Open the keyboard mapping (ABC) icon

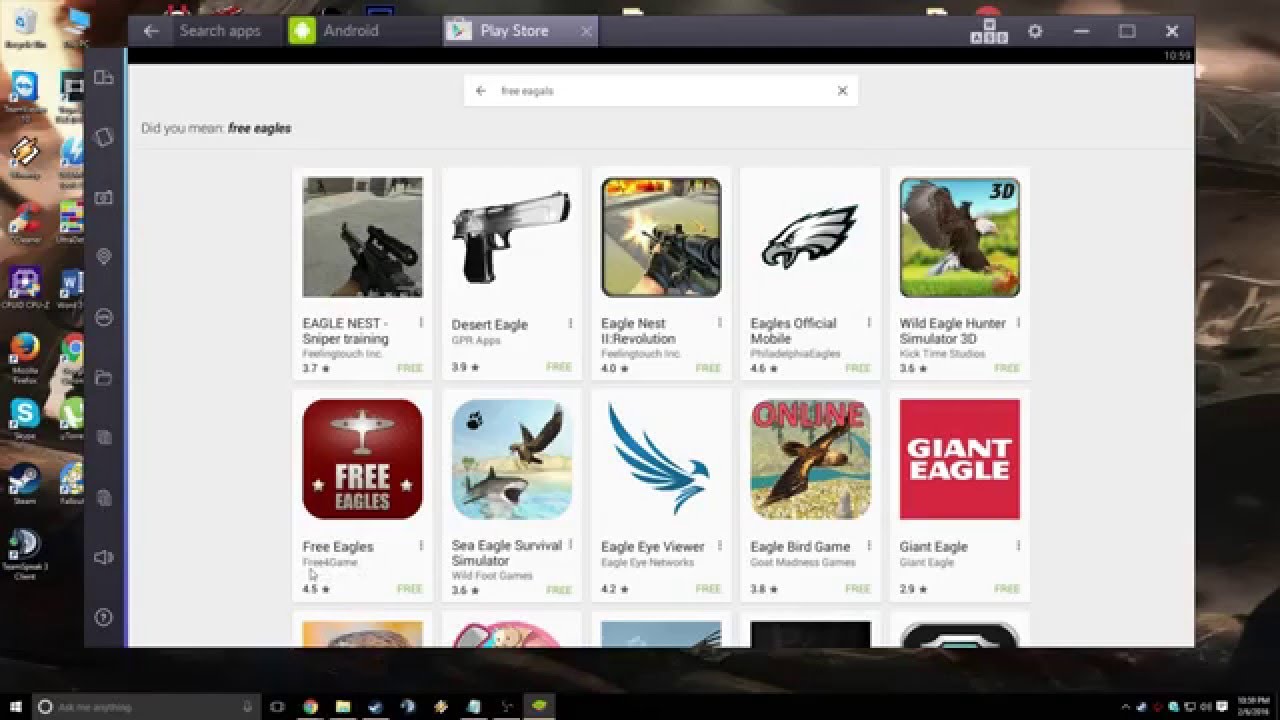pos(989,31)
